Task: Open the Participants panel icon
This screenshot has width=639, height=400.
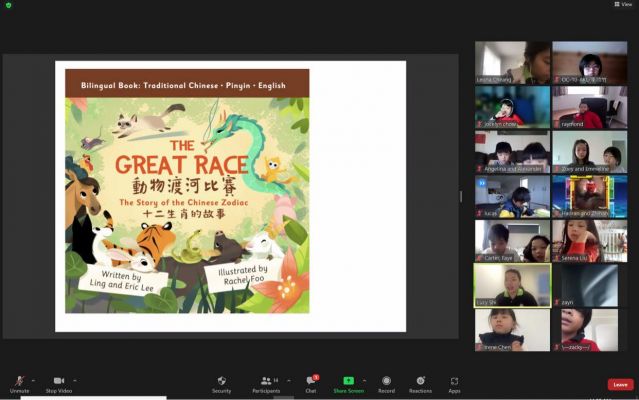Action: tap(266, 380)
